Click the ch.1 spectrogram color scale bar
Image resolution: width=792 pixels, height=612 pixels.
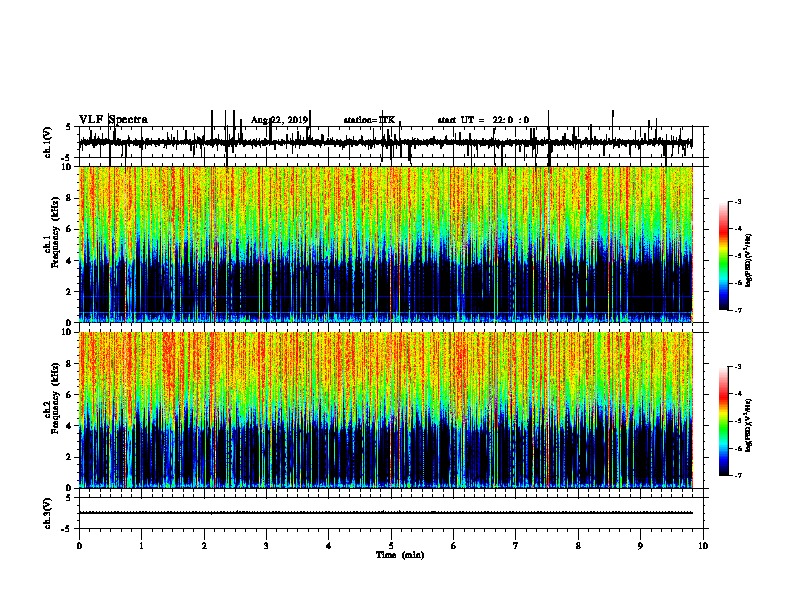[x=724, y=256]
